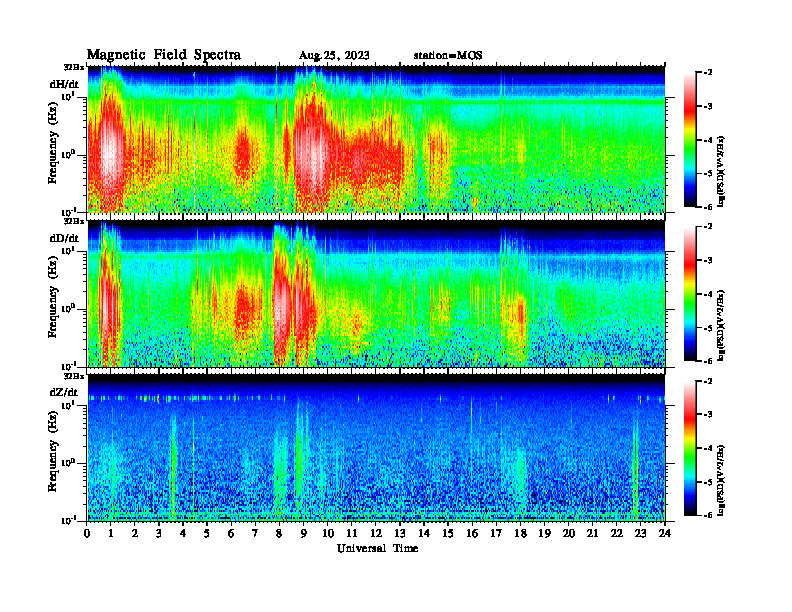Click the hour 11 tick label on the time axis
792x612 pixels.
tap(352, 533)
